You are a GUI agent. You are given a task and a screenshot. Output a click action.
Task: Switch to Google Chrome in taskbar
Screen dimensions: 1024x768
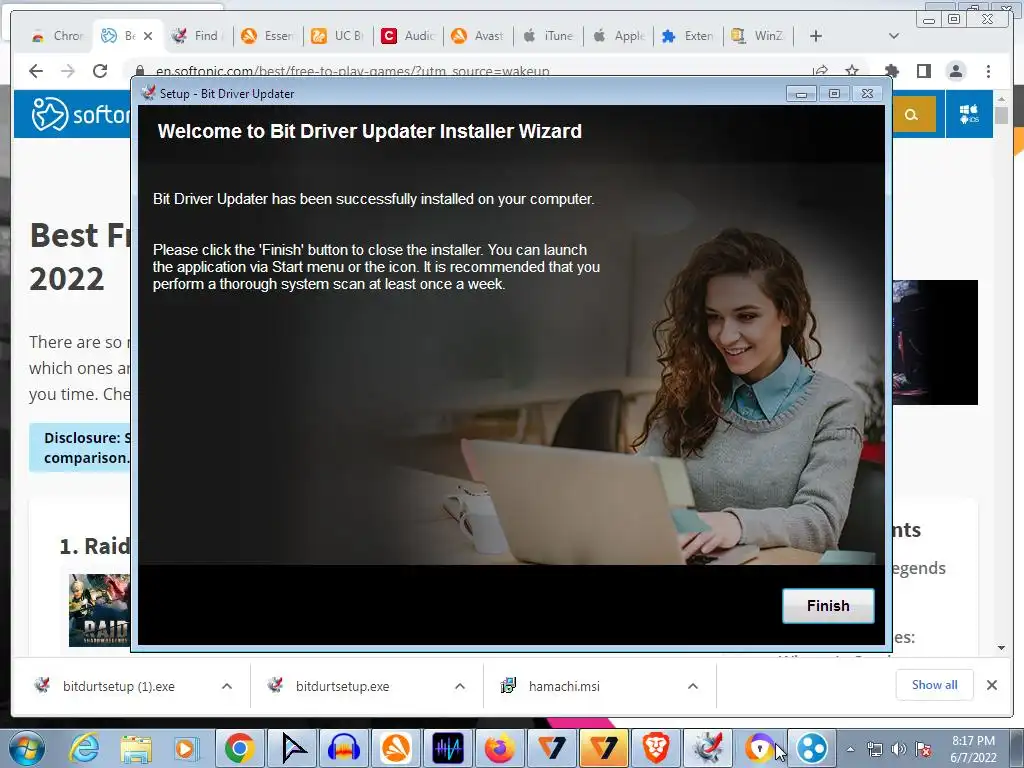(x=240, y=748)
